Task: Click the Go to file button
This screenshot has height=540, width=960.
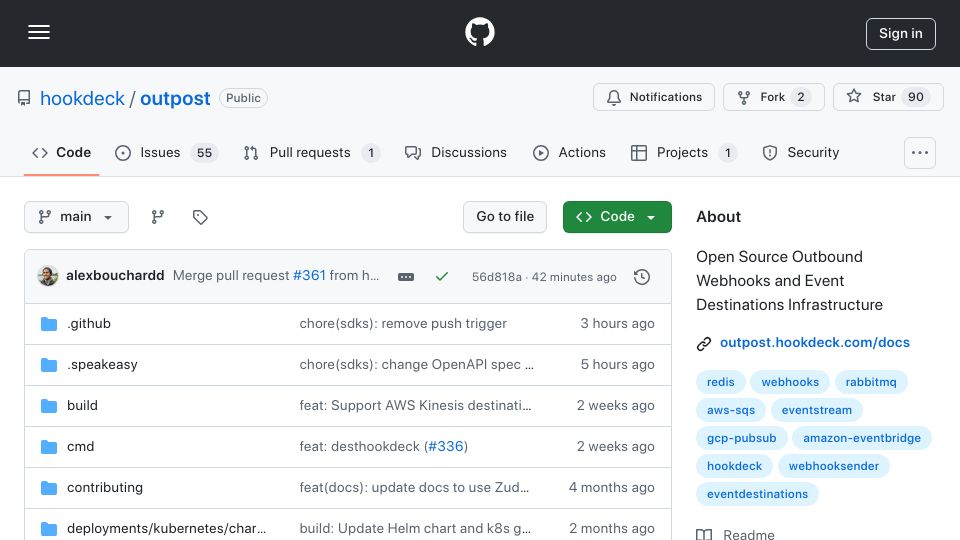Action: point(505,217)
